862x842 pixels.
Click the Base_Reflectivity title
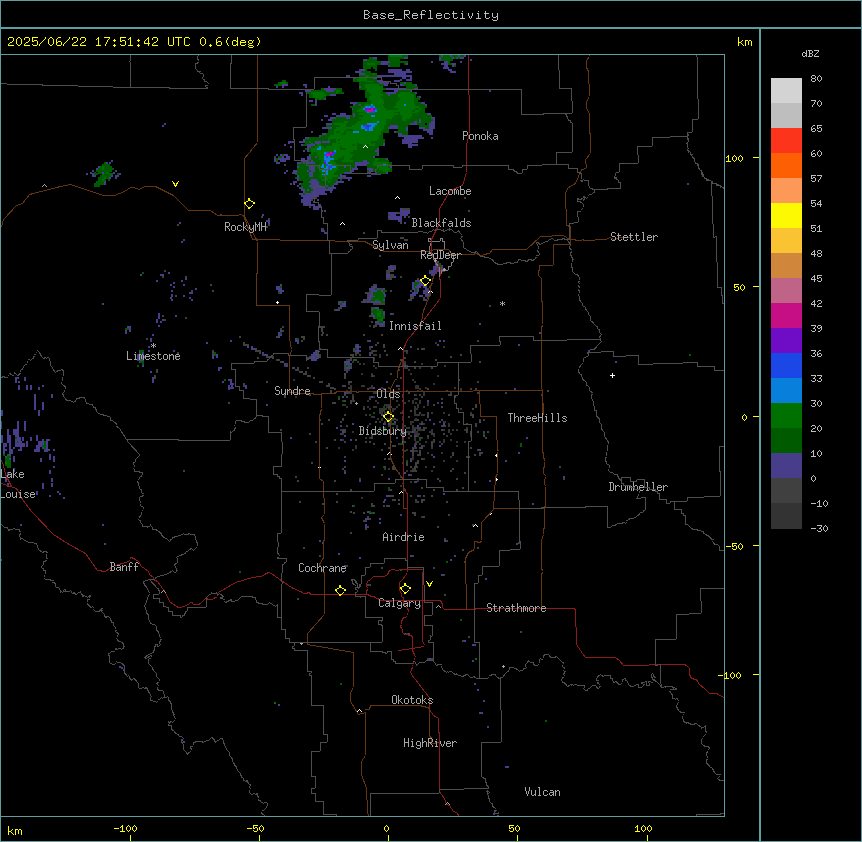[431, 15]
